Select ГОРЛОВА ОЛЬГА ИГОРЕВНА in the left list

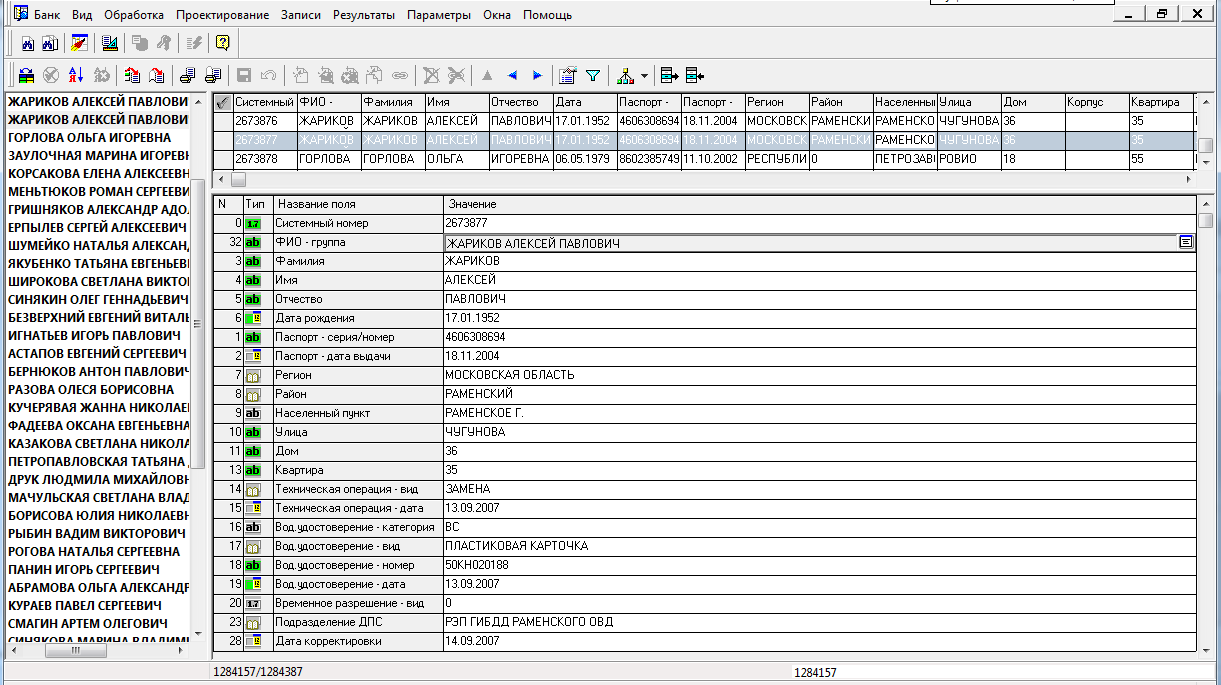pyautogui.click(x=90, y=137)
